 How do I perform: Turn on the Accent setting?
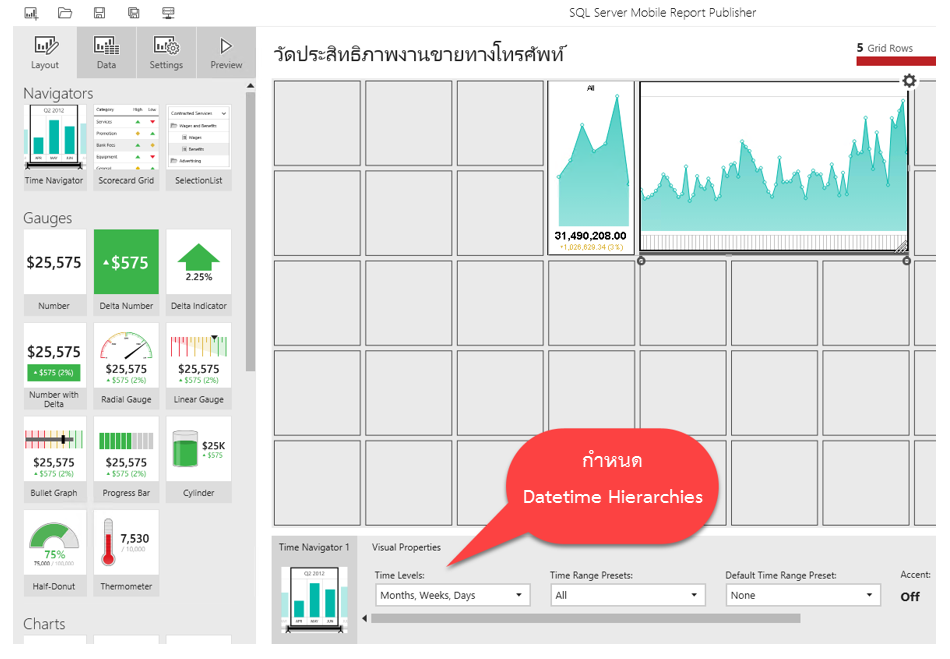pos(910,597)
